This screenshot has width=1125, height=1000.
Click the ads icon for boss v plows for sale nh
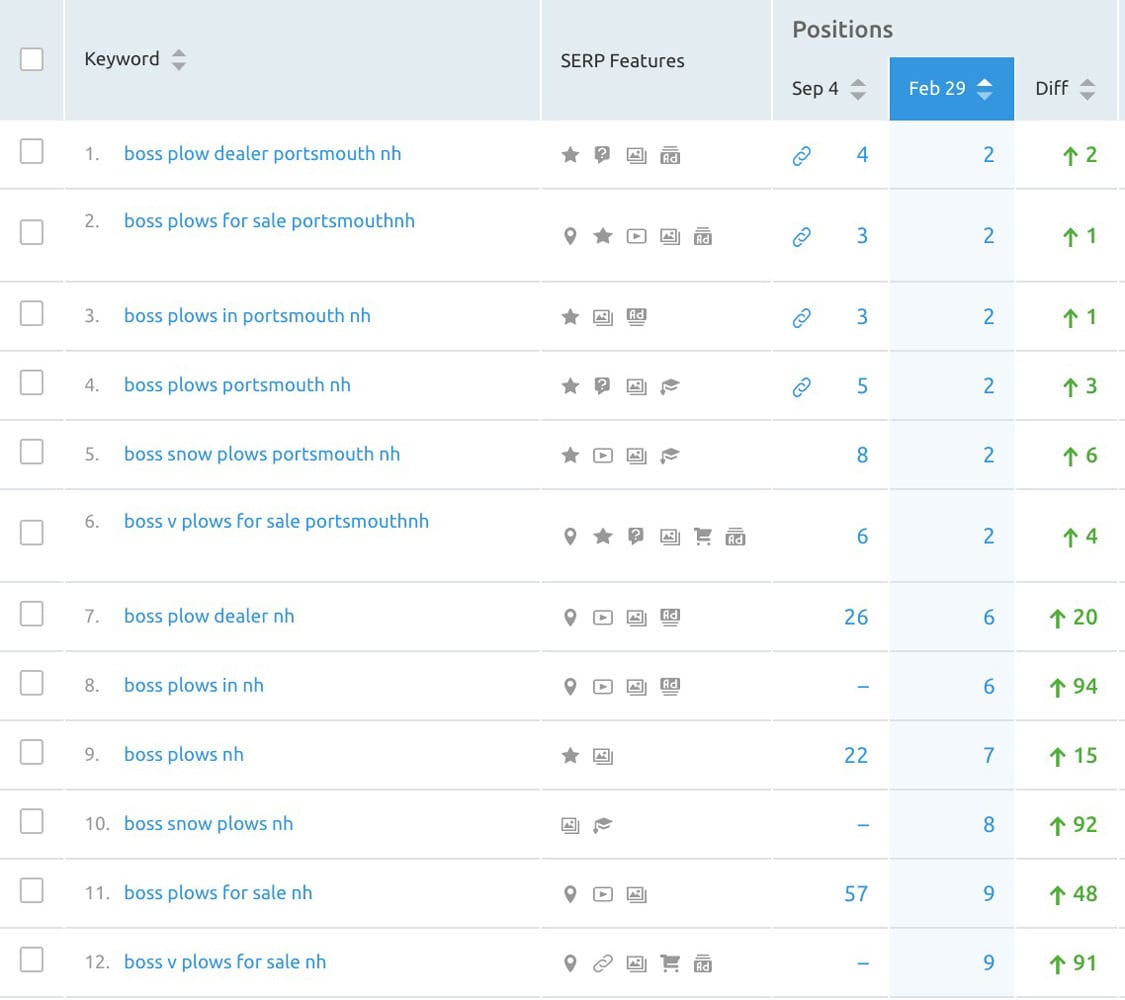coord(702,963)
